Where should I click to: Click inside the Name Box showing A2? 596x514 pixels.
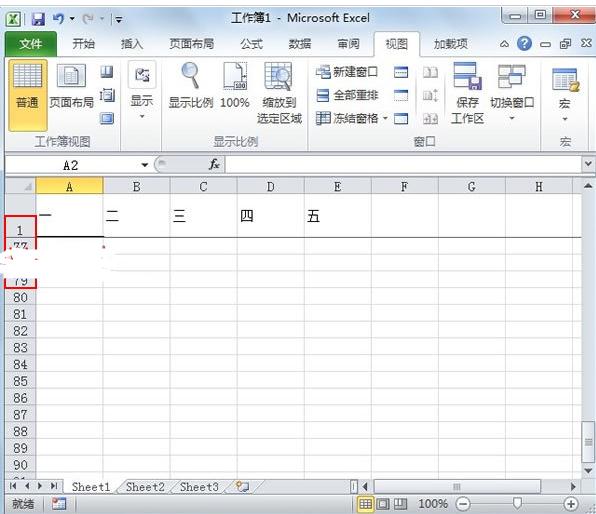[x=71, y=165]
